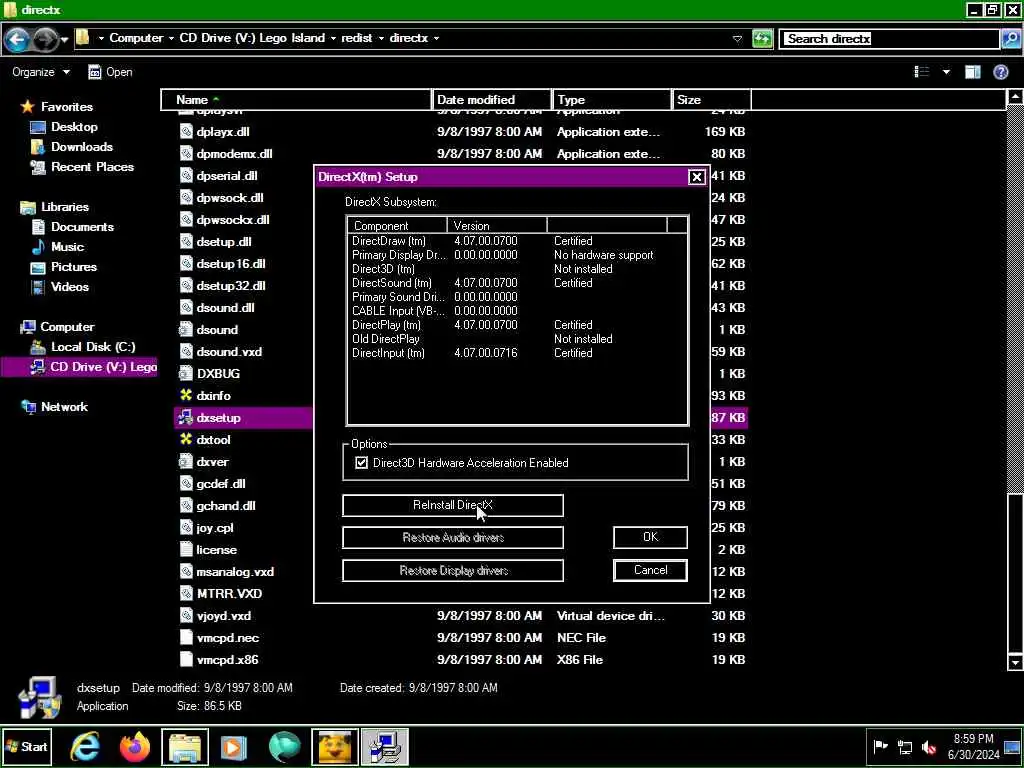Screen dimensions: 1024x768
Task: Click the search magnifier icon
Action: point(1010,39)
